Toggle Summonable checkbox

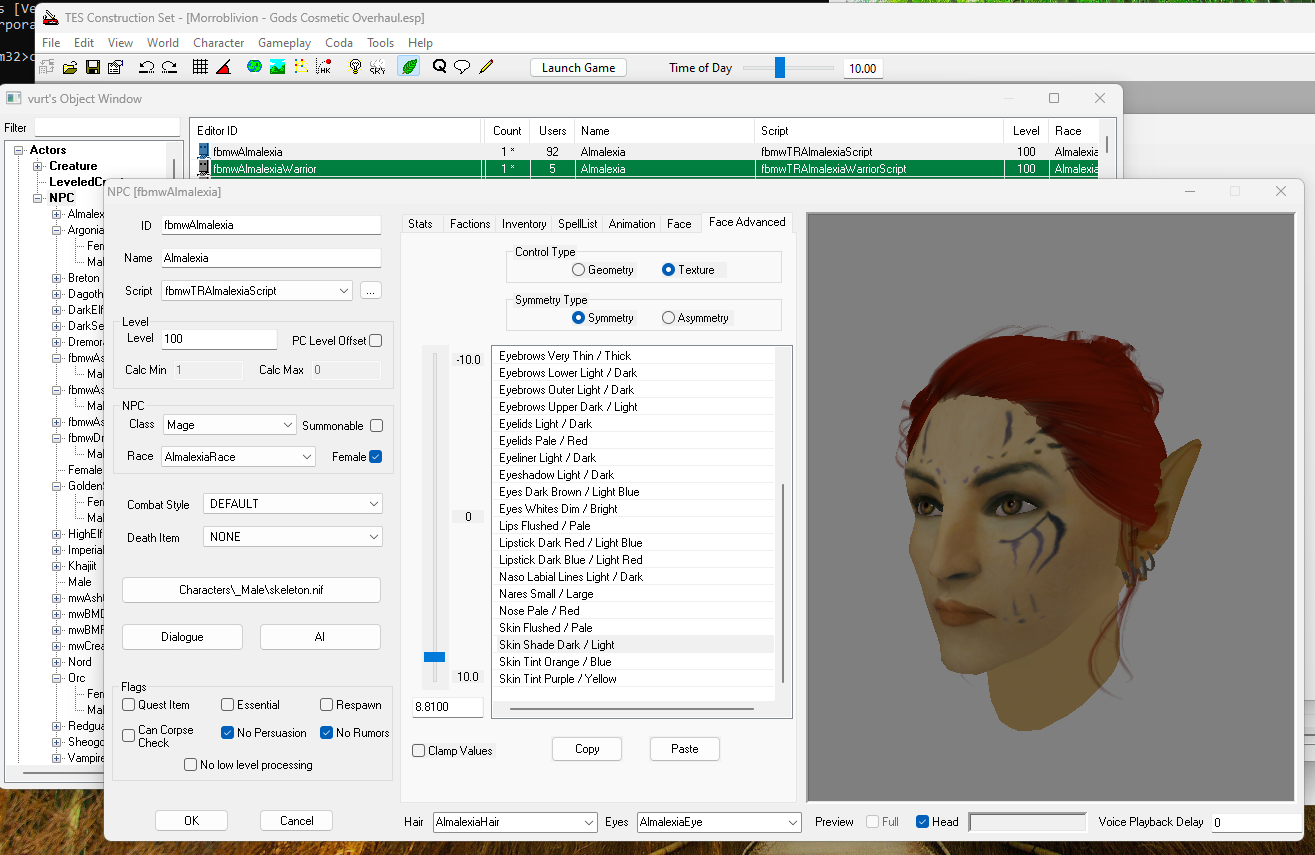point(376,425)
